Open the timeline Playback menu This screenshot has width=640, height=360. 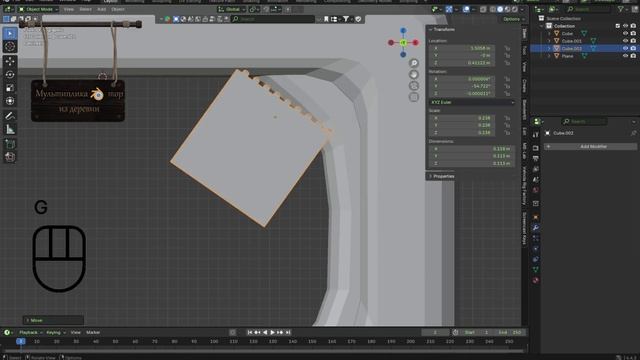point(30,332)
